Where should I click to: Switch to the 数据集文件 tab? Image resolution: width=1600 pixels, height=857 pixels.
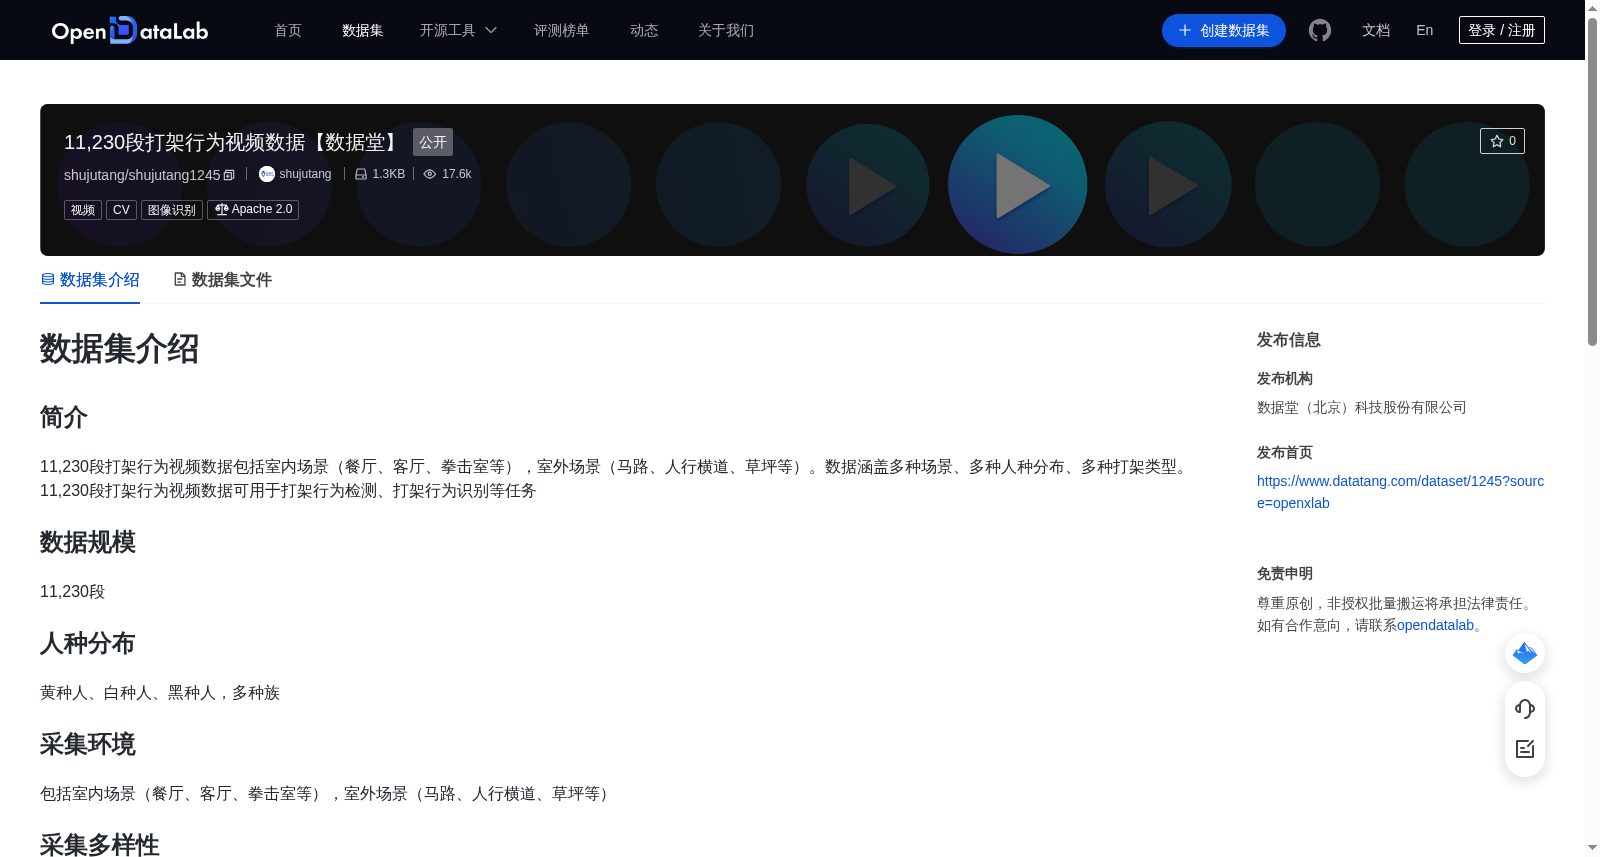point(222,280)
